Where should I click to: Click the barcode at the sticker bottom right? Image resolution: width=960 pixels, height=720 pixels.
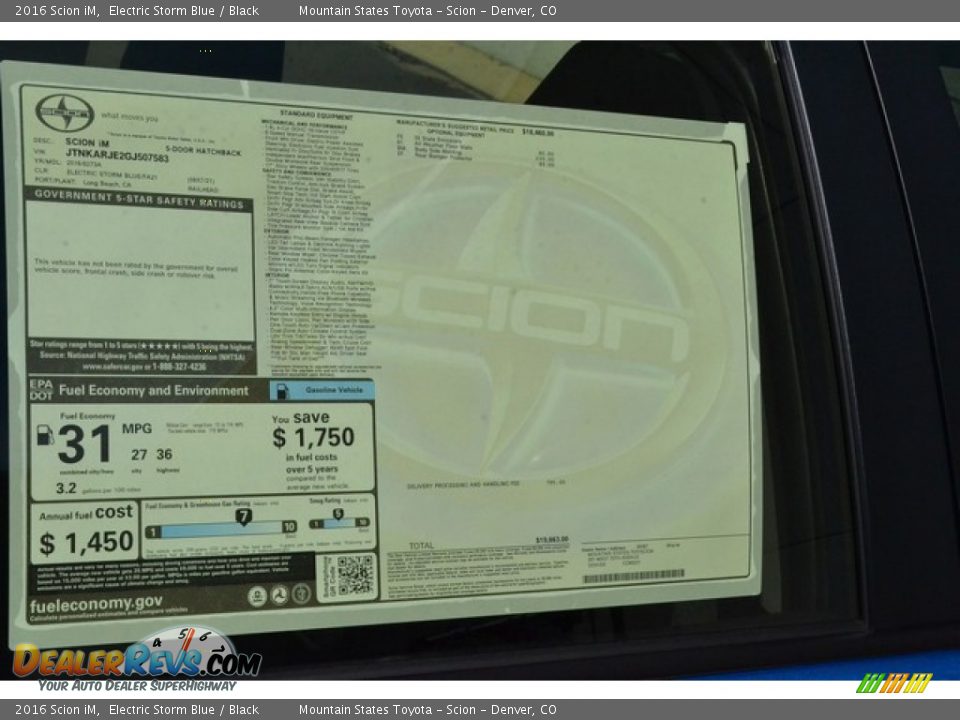point(633,577)
